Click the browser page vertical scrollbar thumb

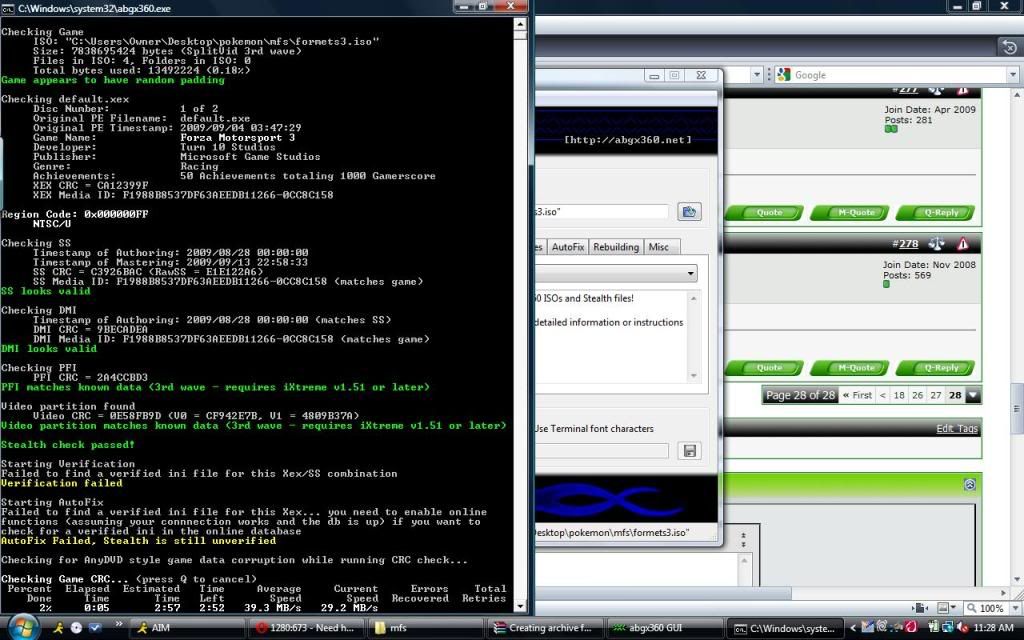pos(1017,408)
